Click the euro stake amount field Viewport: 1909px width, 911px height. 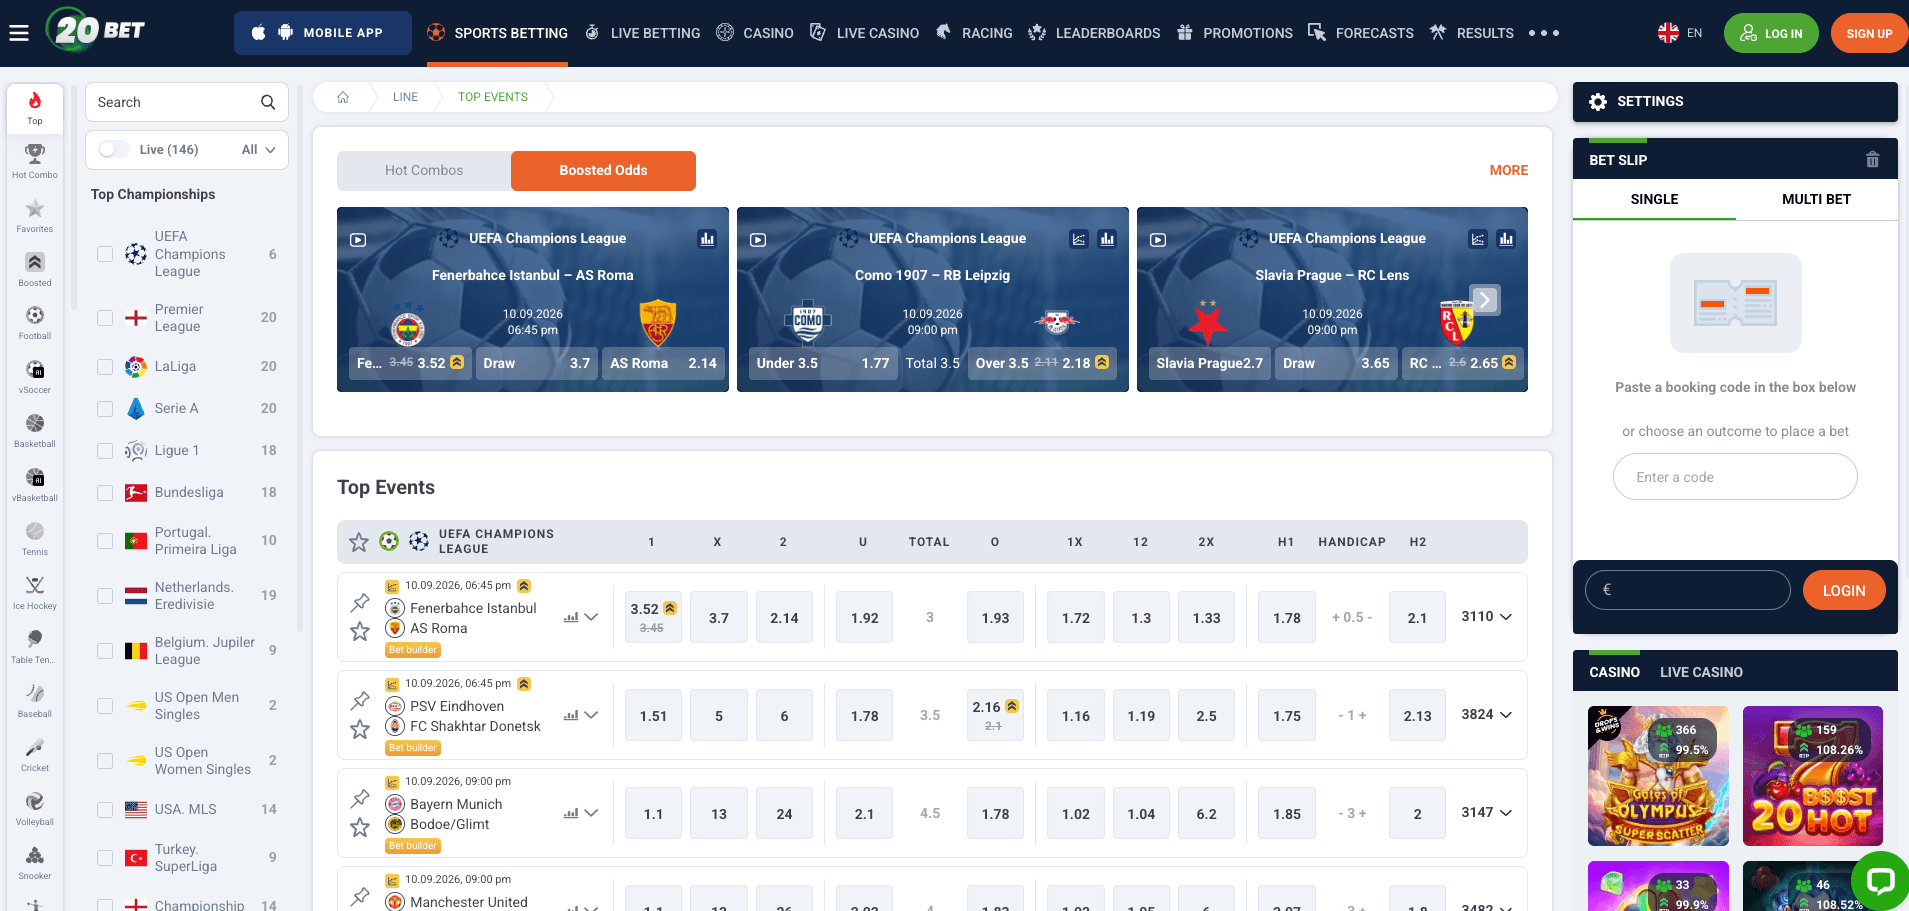[x=1687, y=590]
